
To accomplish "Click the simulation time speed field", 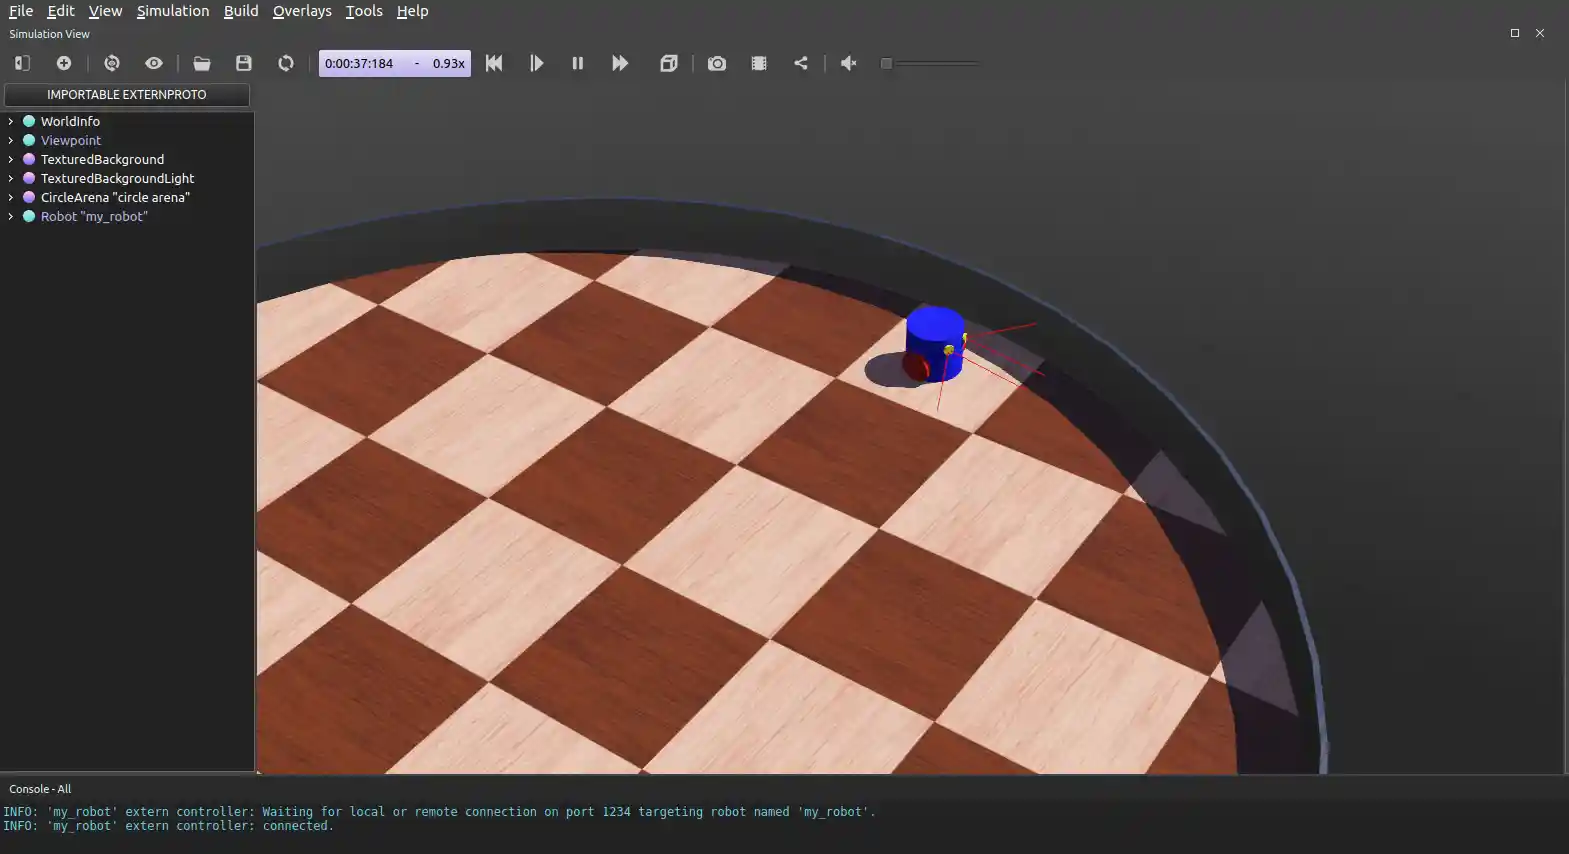I will (x=395, y=63).
